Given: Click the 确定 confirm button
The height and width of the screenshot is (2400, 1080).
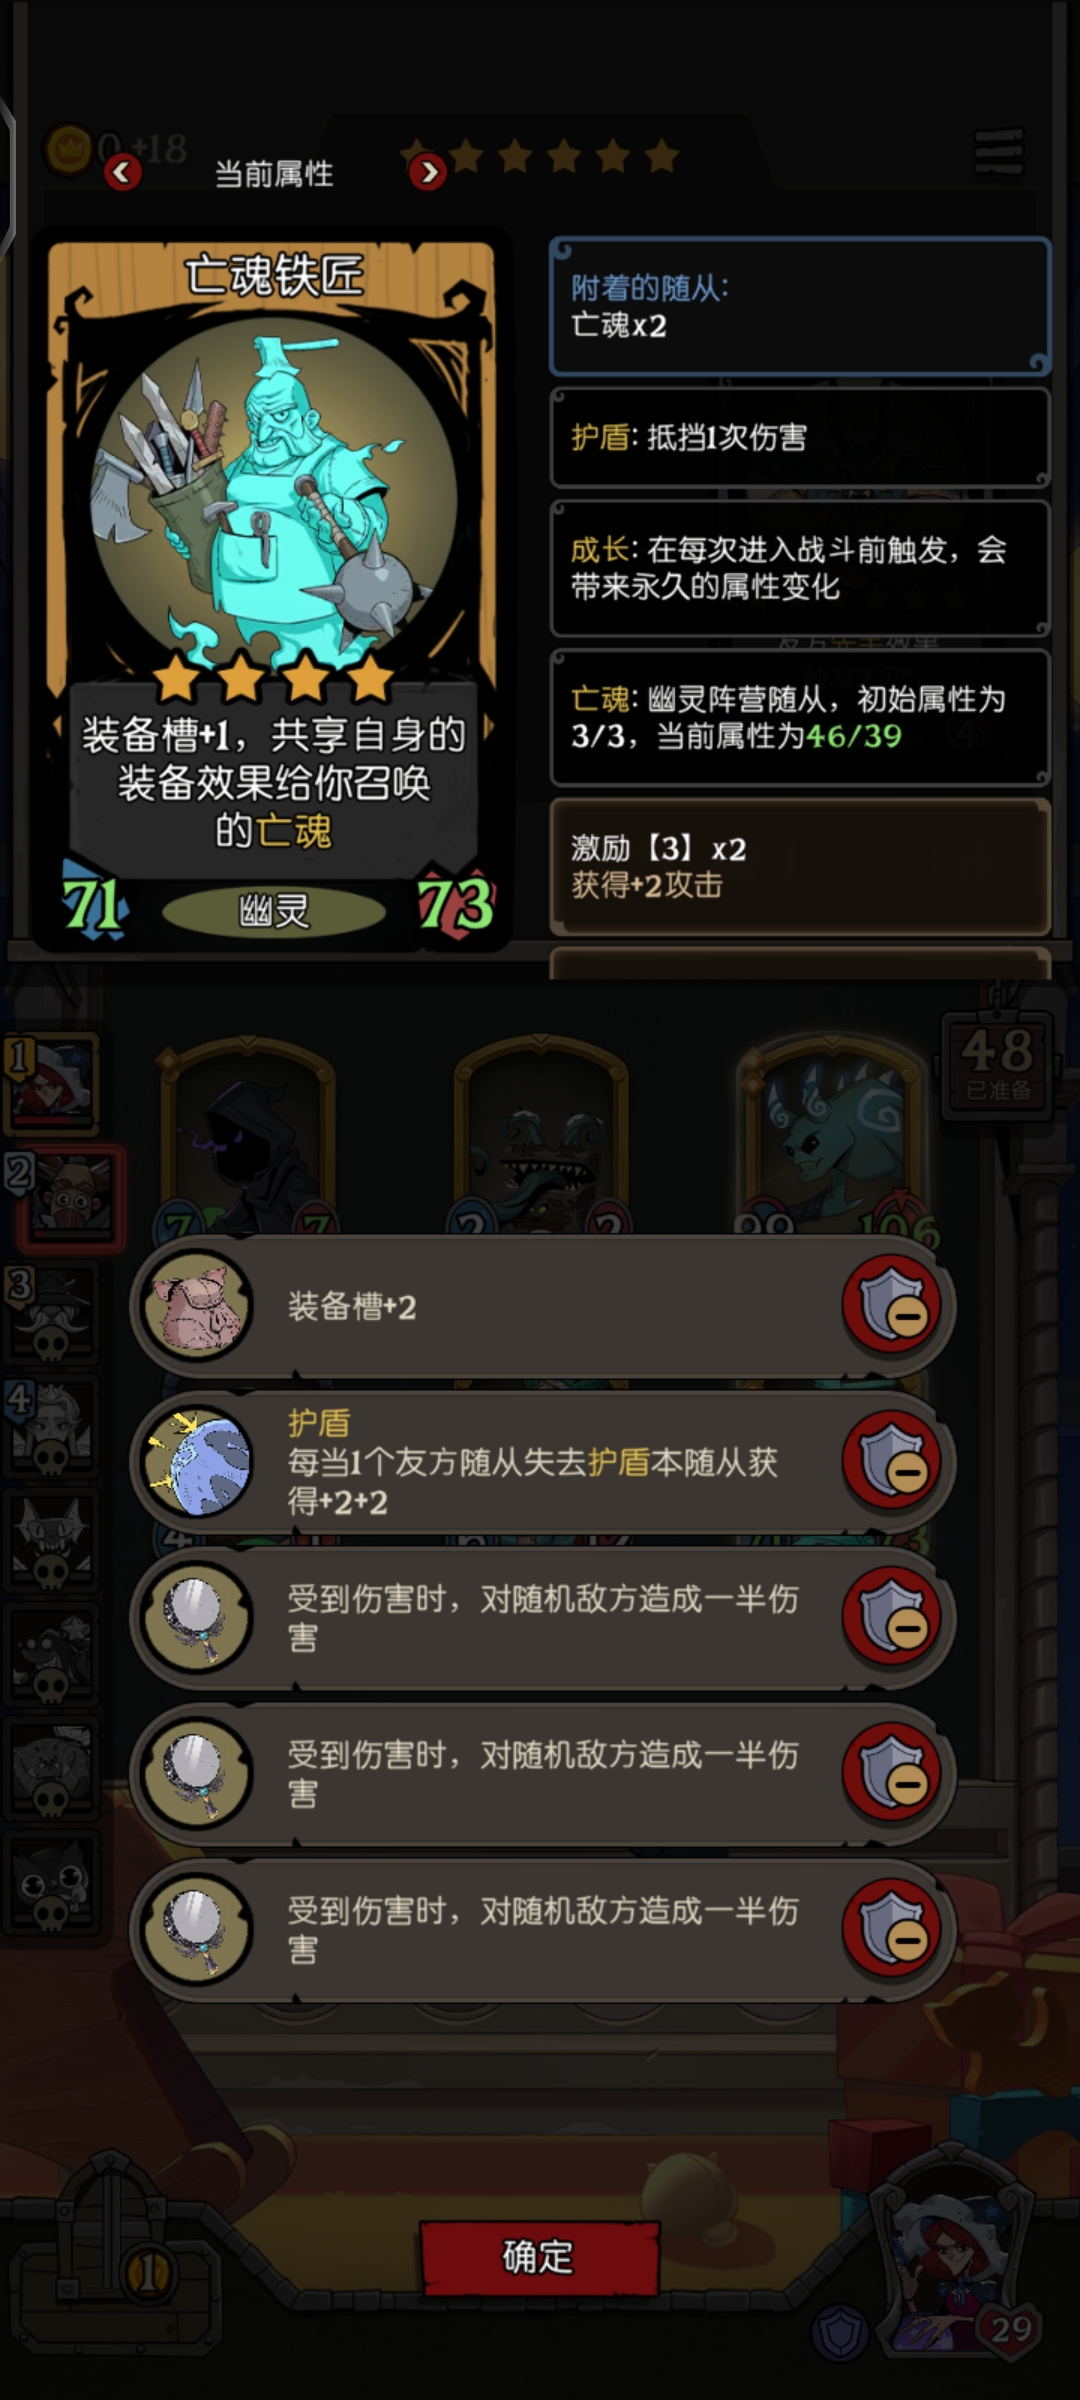Looking at the screenshot, I should click(540, 2258).
